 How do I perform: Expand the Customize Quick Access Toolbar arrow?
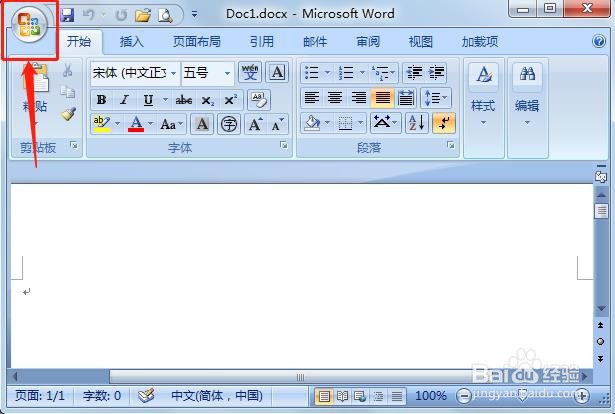(194, 15)
